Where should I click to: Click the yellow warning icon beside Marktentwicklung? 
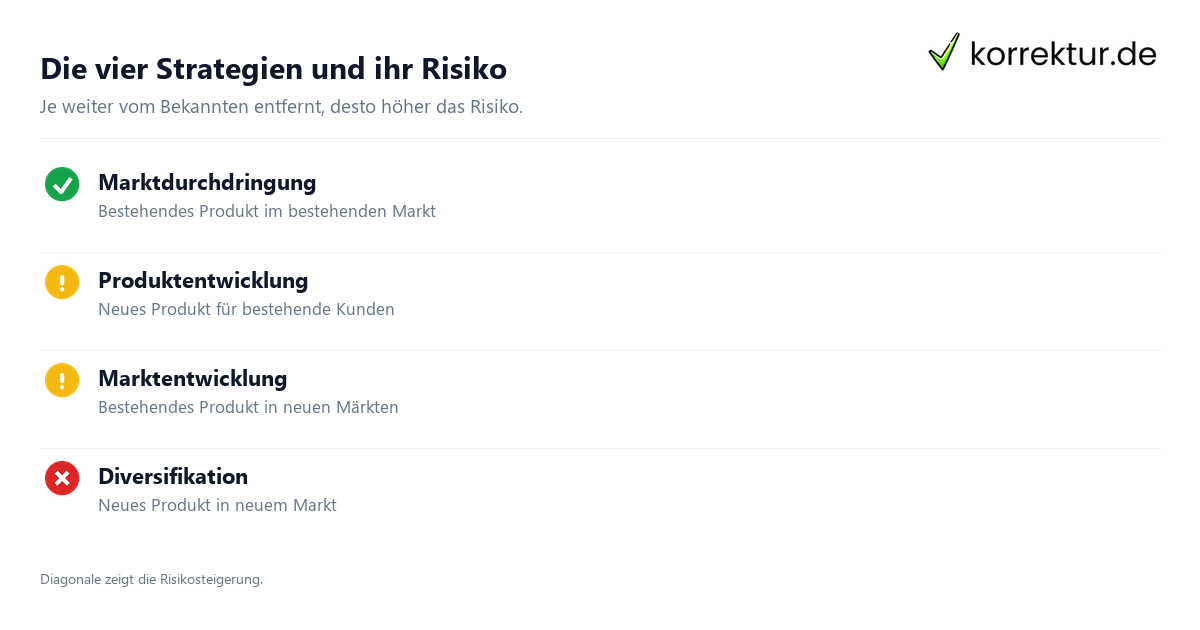(62, 380)
